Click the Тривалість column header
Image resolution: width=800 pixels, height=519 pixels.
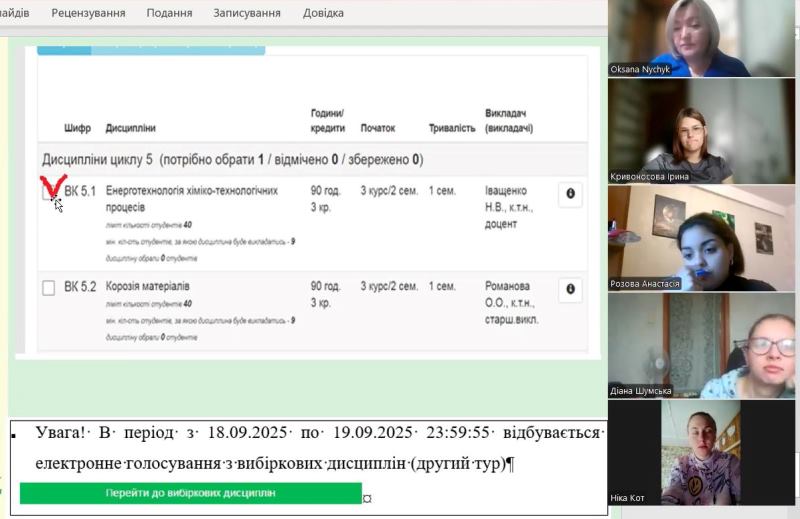(x=452, y=128)
